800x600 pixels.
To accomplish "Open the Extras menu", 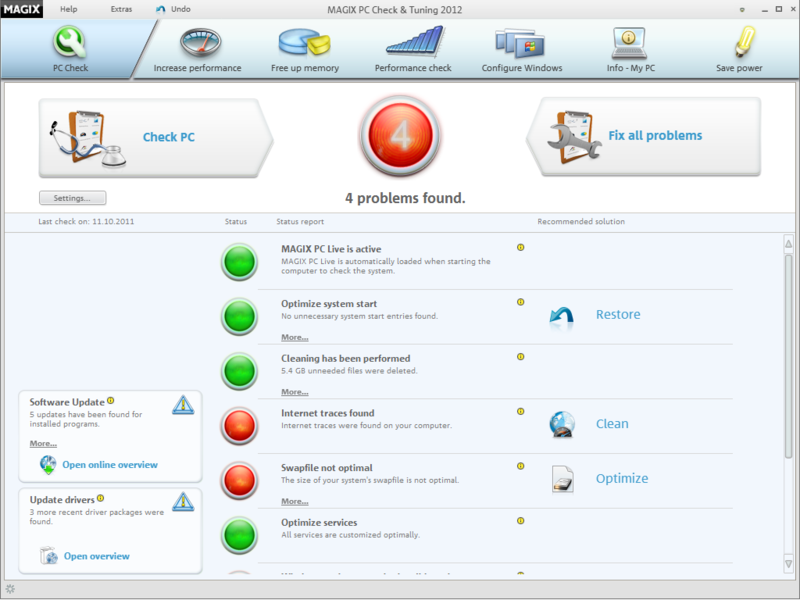I will tap(121, 9).
